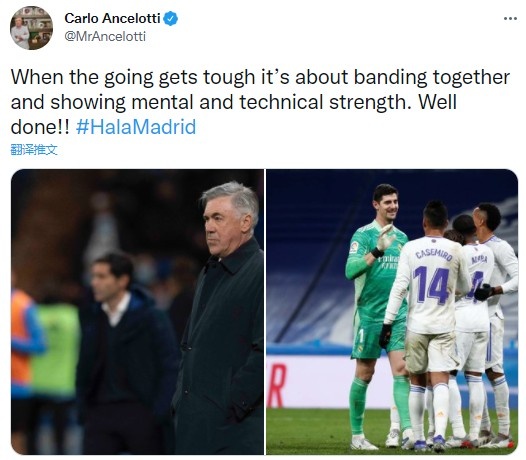This screenshot has height=460, width=526.
Task: Click the goalkeeper's raised white glove
Action: tap(385, 238)
